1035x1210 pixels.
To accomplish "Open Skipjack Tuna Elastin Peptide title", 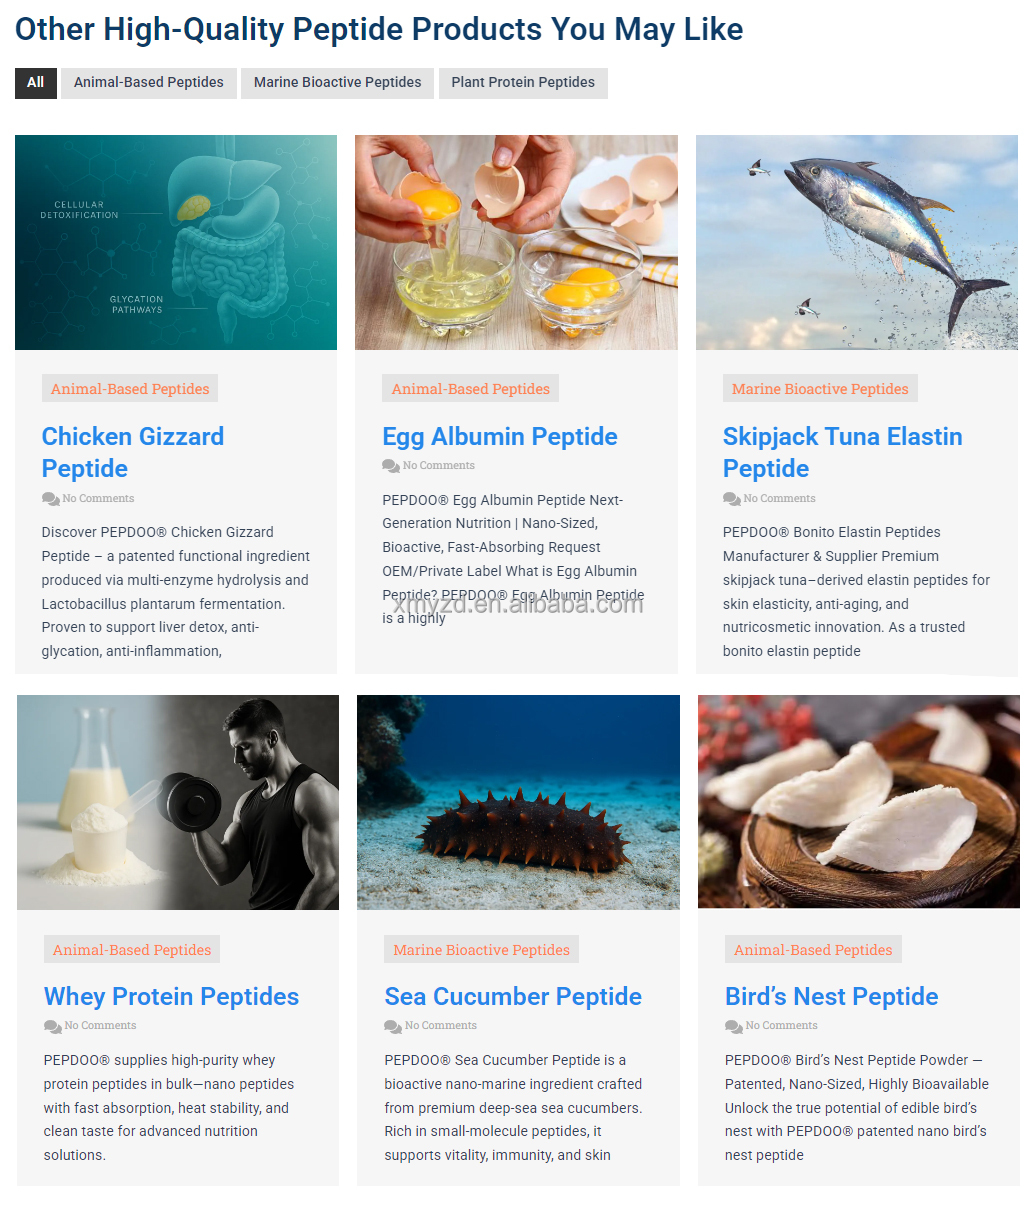I will click(843, 453).
